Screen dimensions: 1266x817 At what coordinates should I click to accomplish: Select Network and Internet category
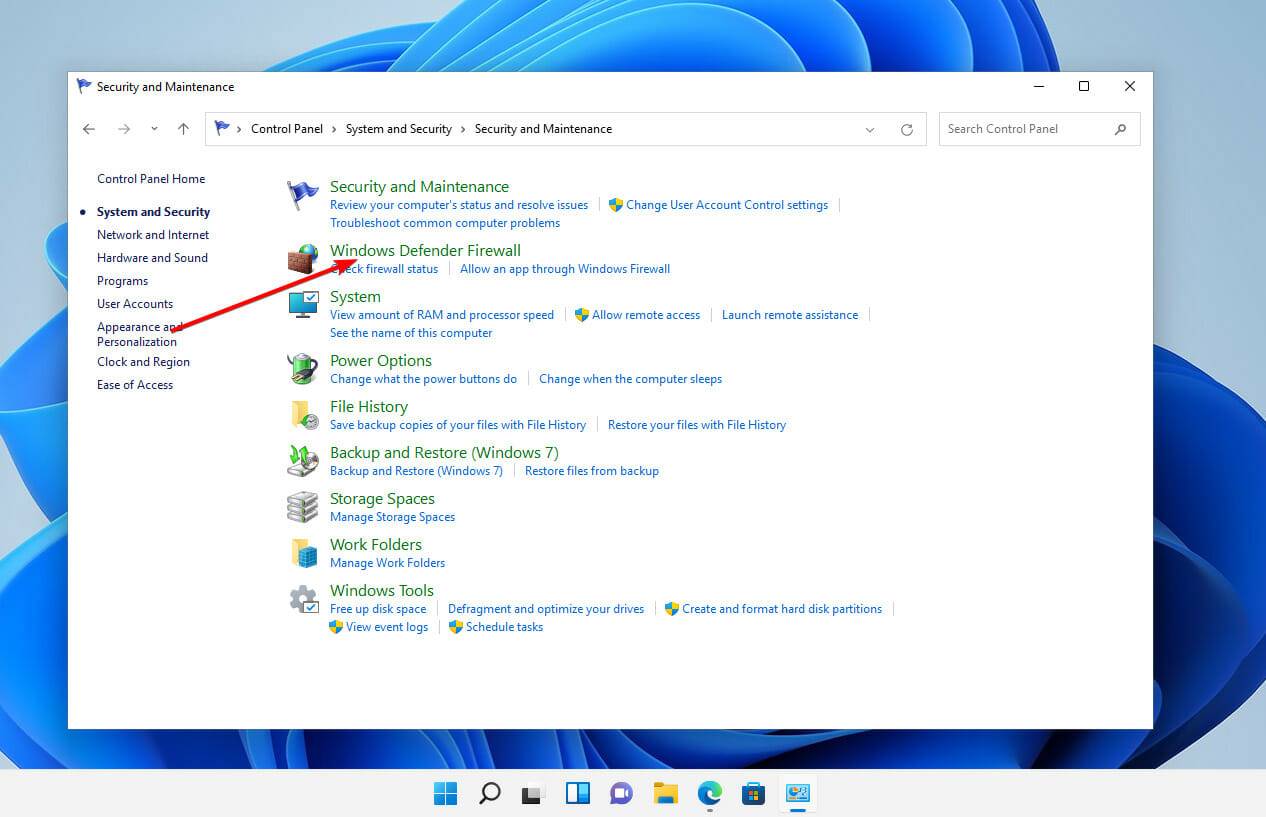click(153, 235)
